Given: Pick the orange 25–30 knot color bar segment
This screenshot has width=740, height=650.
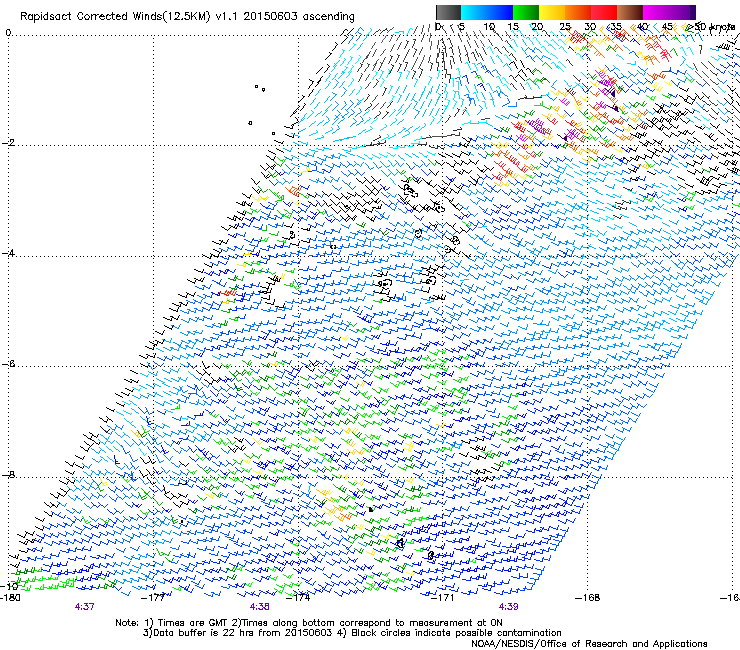Looking at the screenshot, I should pyautogui.click(x=578, y=12).
